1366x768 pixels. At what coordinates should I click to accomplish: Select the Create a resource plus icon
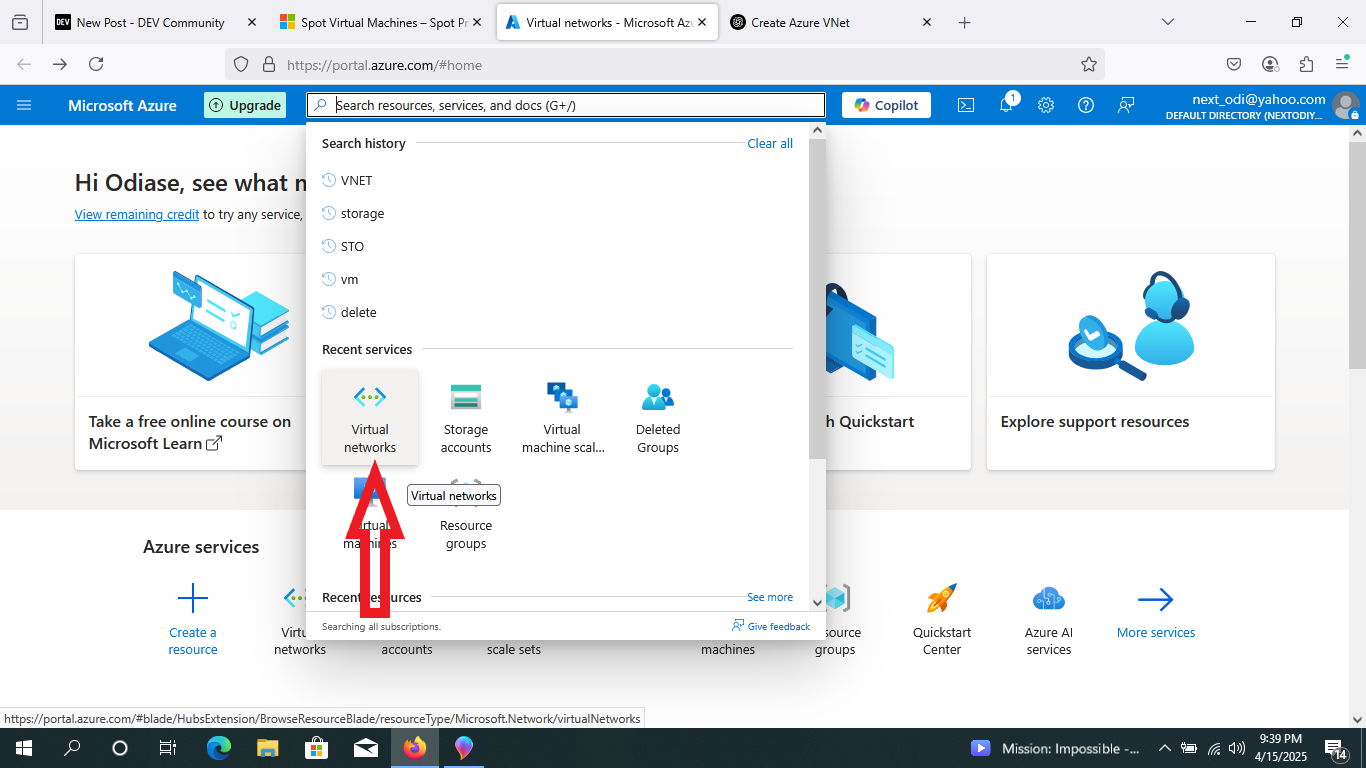click(x=193, y=599)
